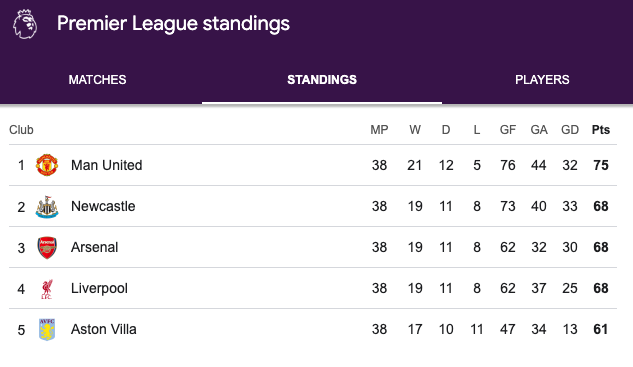Screen dimensions: 633x367
Task: Open the Aston Villa team name
Action: (x=104, y=329)
